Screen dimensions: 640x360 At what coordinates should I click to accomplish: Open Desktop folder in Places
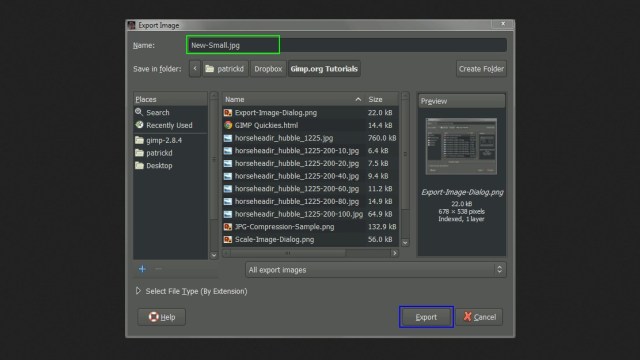(x=170, y=165)
